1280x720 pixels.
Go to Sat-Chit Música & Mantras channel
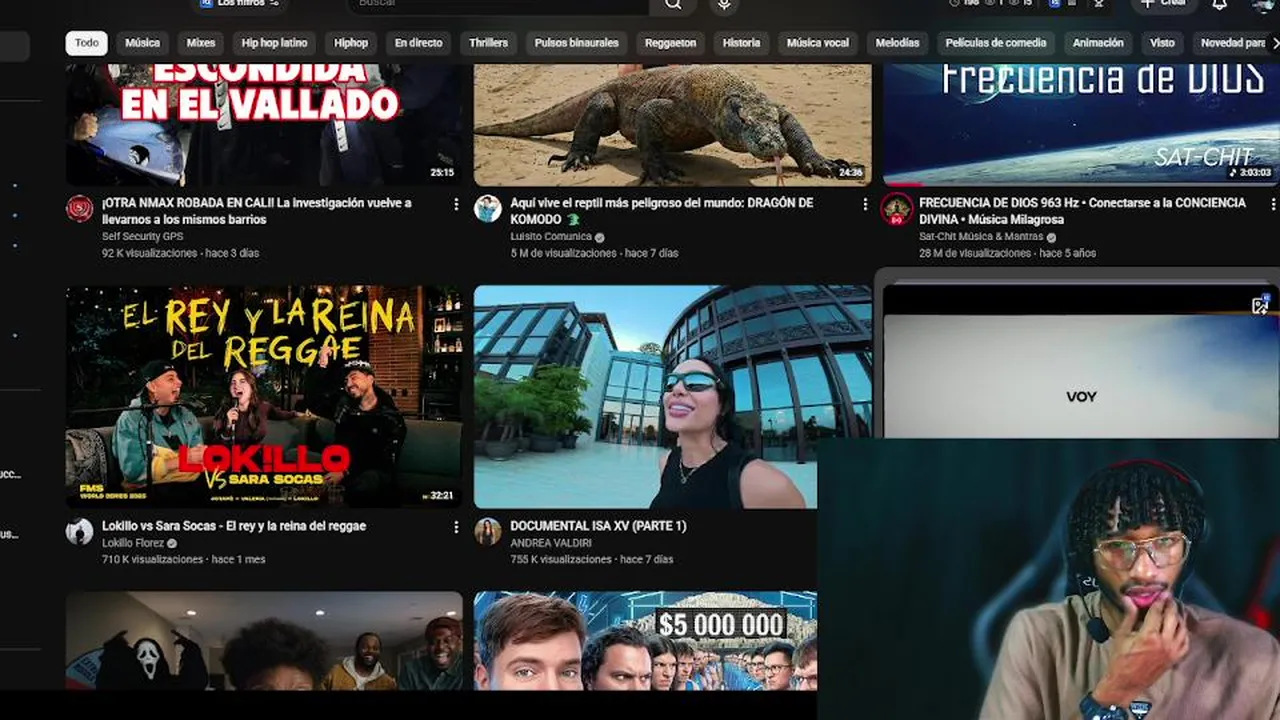click(x=981, y=237)
